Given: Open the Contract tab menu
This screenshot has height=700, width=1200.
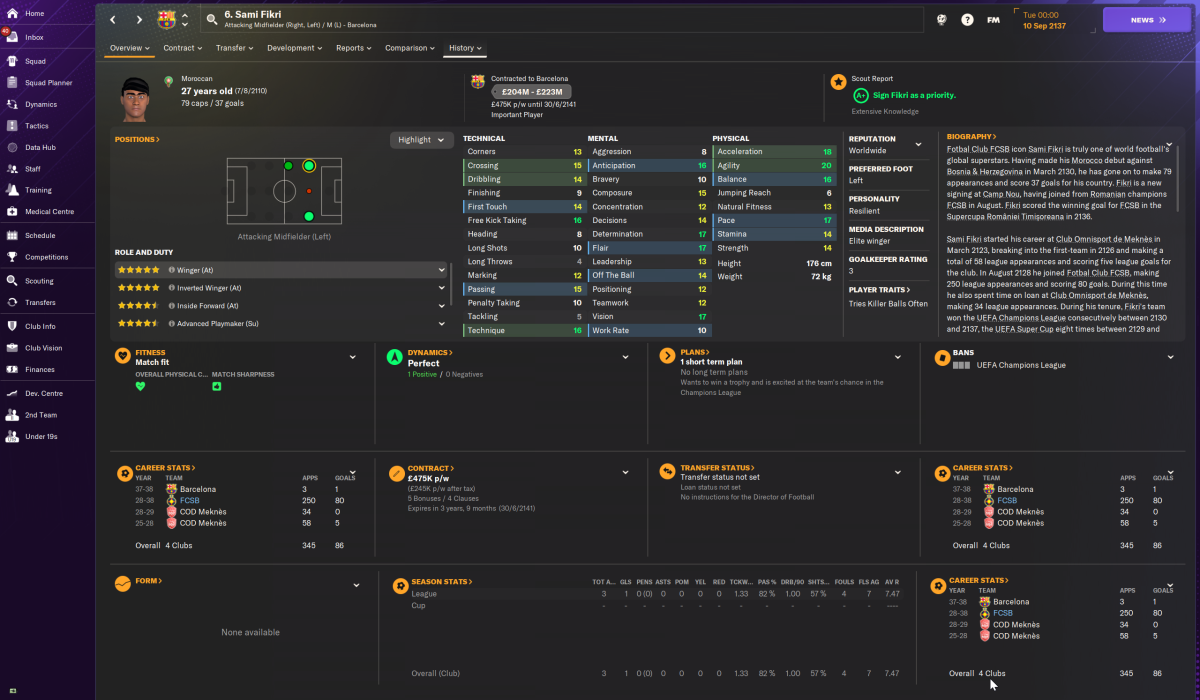Looking at the screenshot, I should [x=183, y=48].
